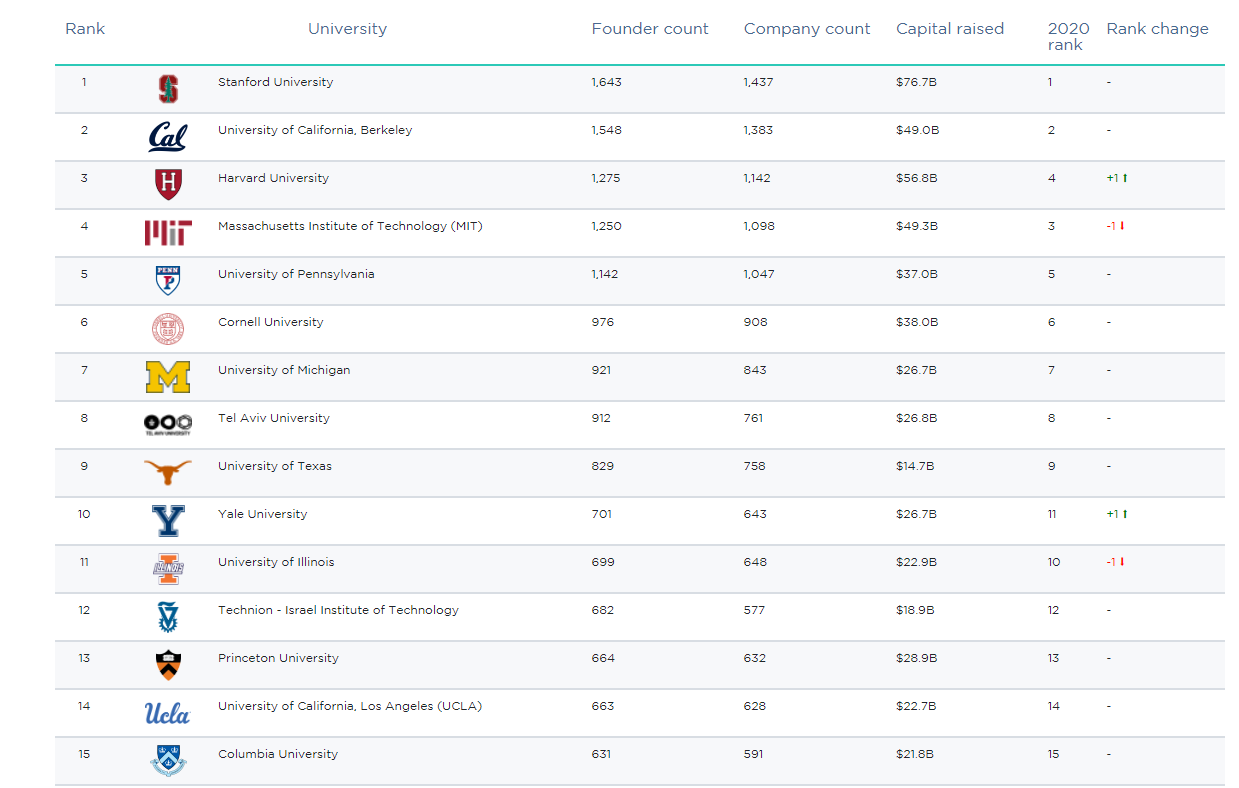Select the Tel Aviv University name
Viewport: 1239px width, 788px height.
pos(274,418)
